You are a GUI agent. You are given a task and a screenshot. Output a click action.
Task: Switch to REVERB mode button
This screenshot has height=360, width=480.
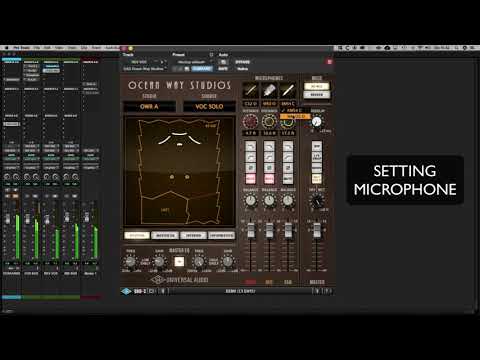coord(316,95)
